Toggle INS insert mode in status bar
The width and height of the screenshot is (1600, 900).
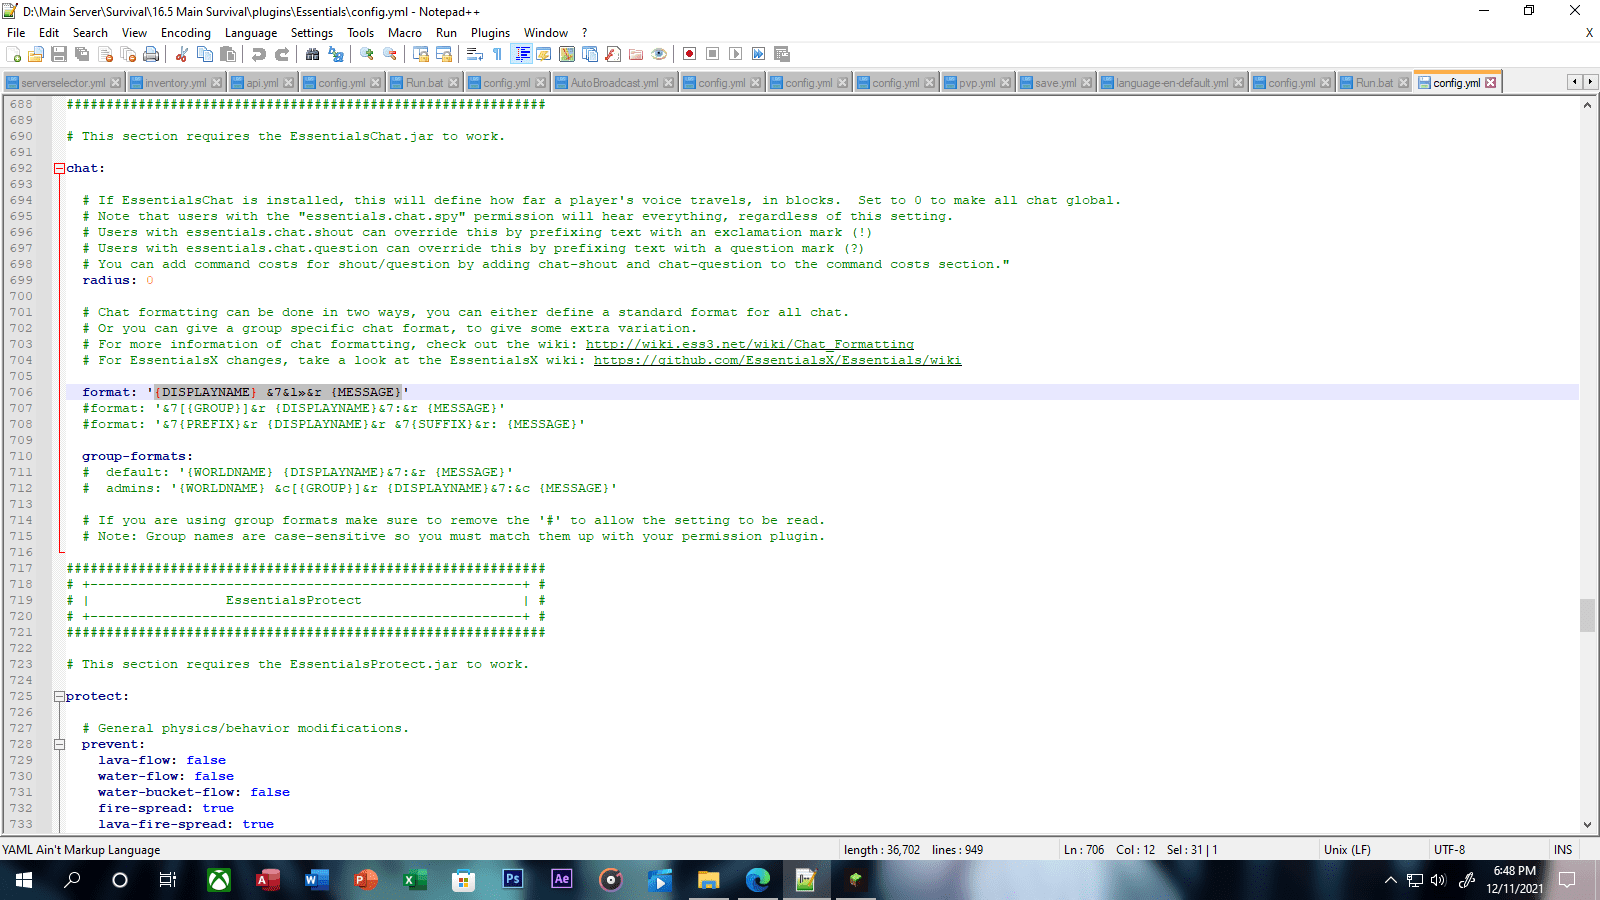tap(1563, 850)
